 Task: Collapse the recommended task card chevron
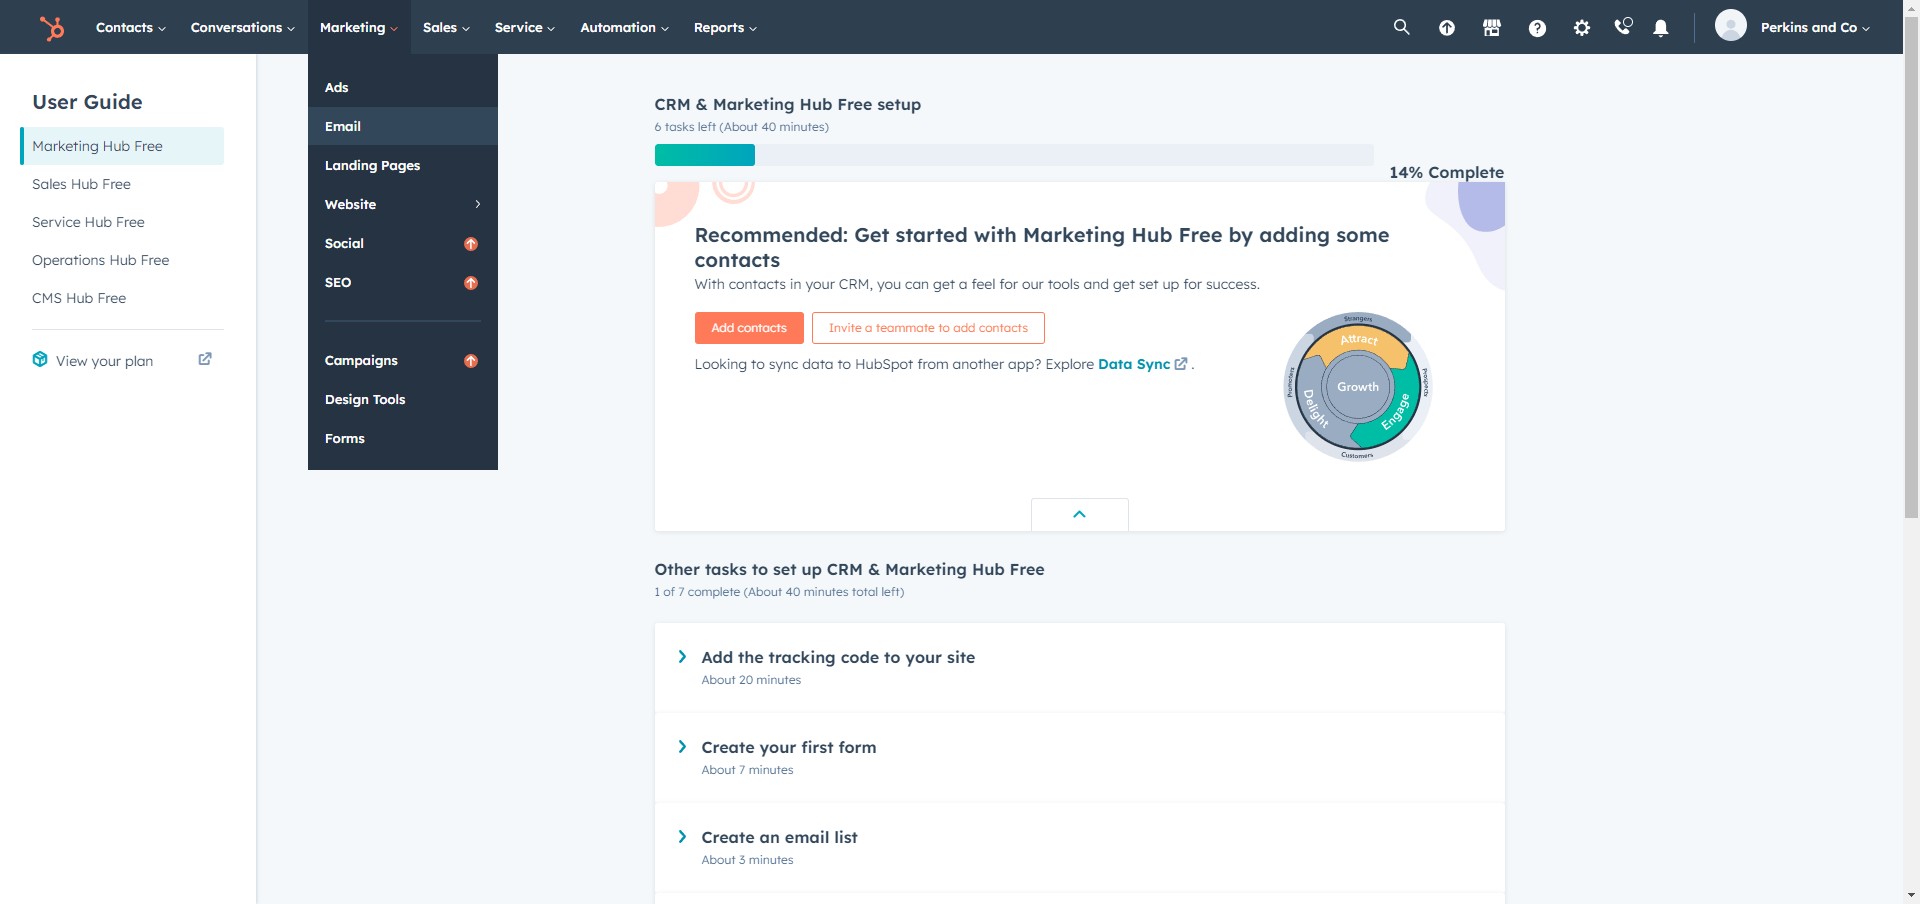tap(1079, 514)
